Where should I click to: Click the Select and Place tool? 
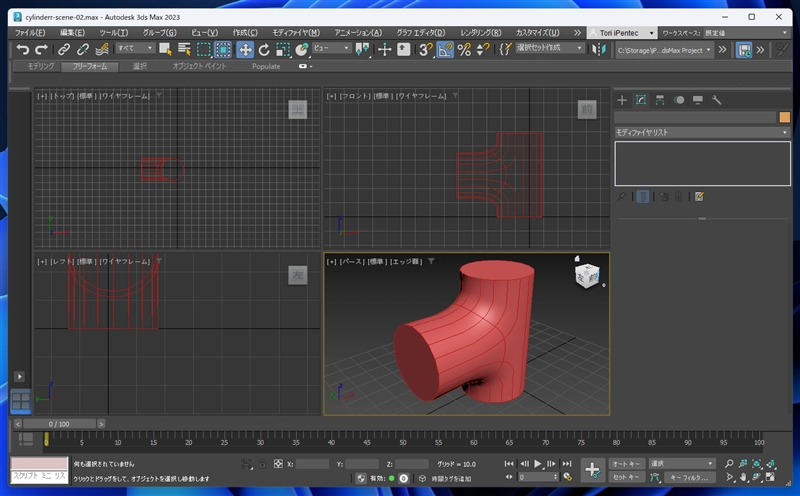[302, 49]
